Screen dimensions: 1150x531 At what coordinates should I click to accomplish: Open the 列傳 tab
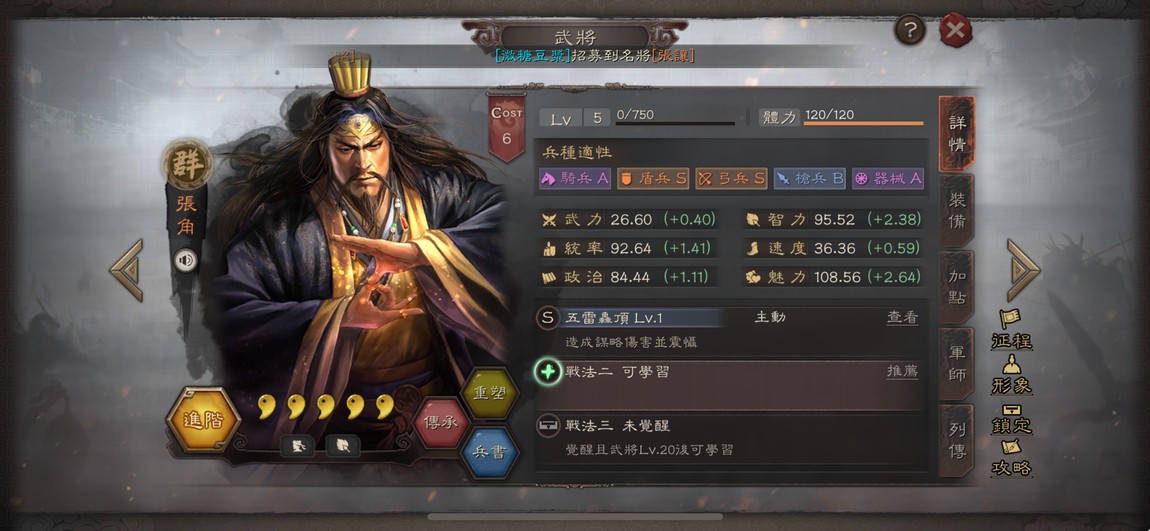point(957,440)
